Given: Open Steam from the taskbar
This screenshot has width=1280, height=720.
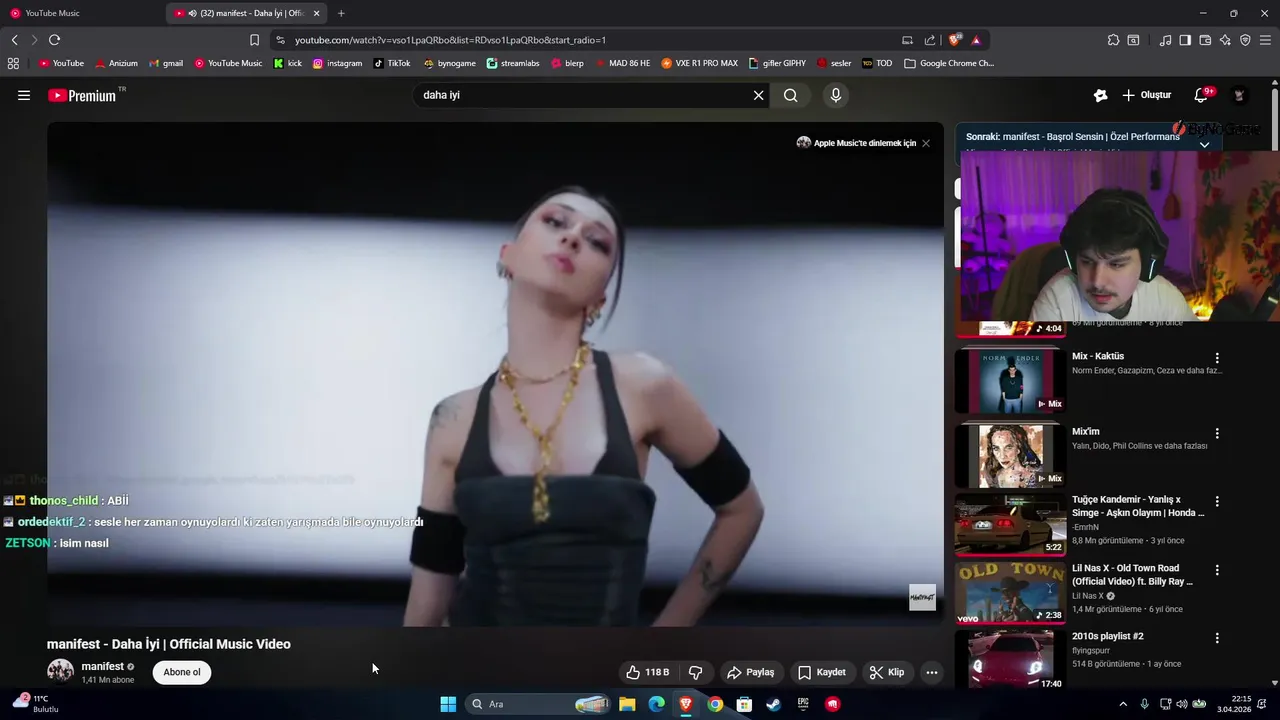Looking at the screenshot, I should [773, 704].
